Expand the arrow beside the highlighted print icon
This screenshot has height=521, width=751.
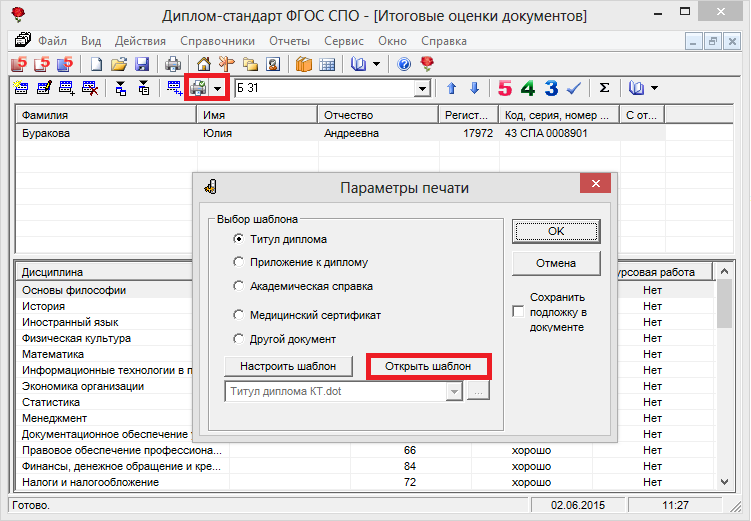coord(218,89)
